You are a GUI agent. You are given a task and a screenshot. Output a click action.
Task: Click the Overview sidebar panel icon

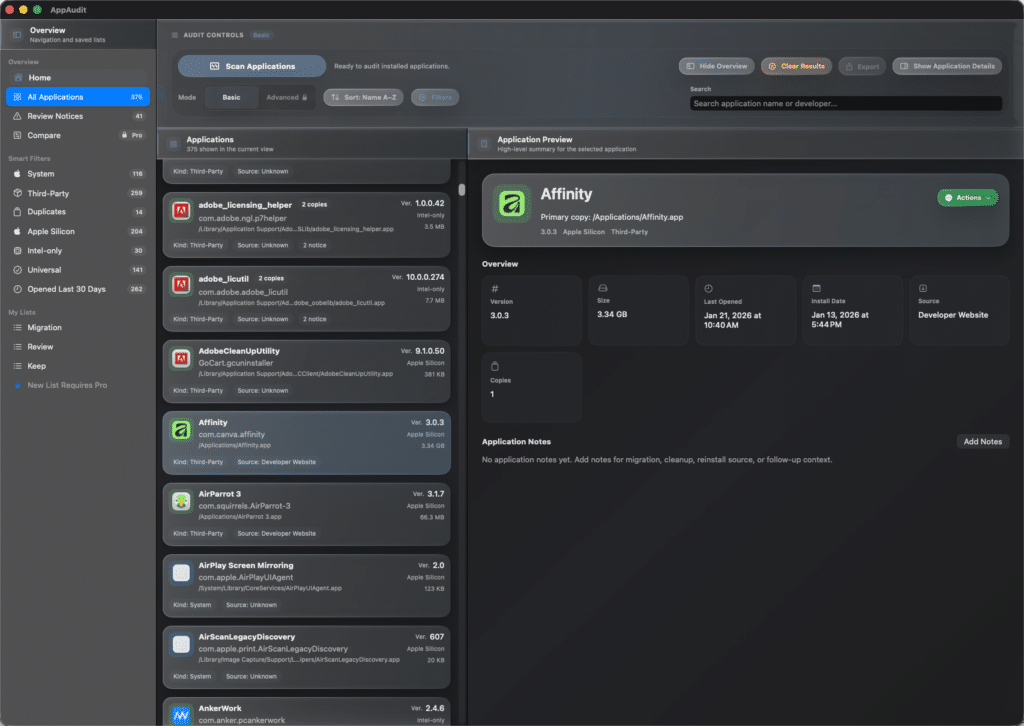pyautogui.click(x=17, y=35)
